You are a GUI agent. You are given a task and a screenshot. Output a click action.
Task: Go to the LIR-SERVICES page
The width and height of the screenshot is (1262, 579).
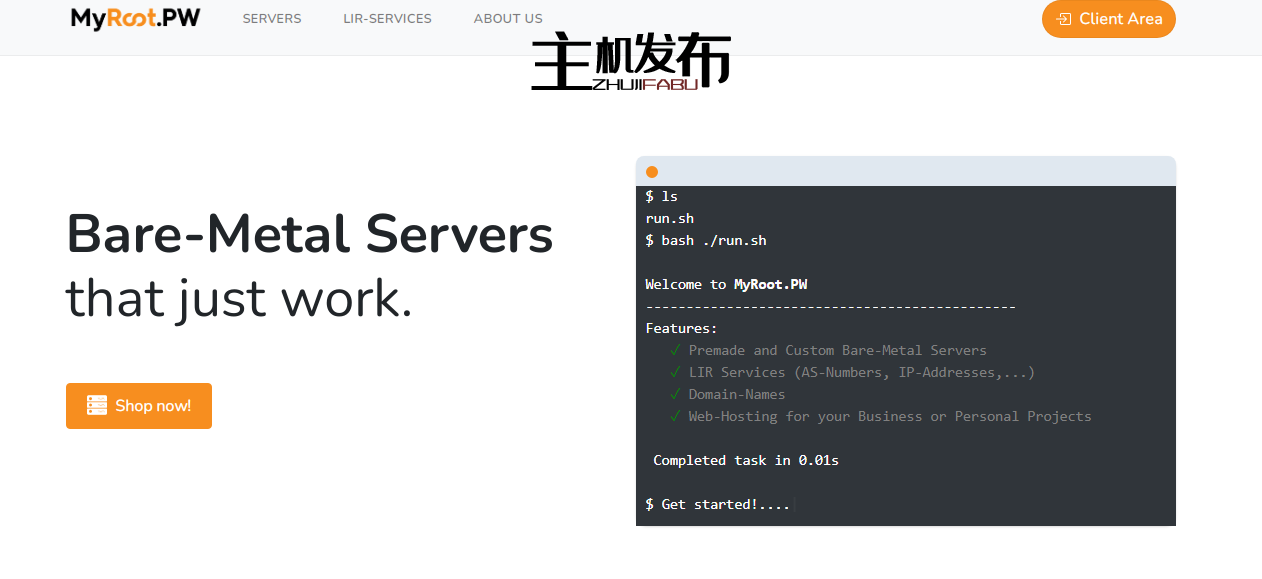point(387,19)
